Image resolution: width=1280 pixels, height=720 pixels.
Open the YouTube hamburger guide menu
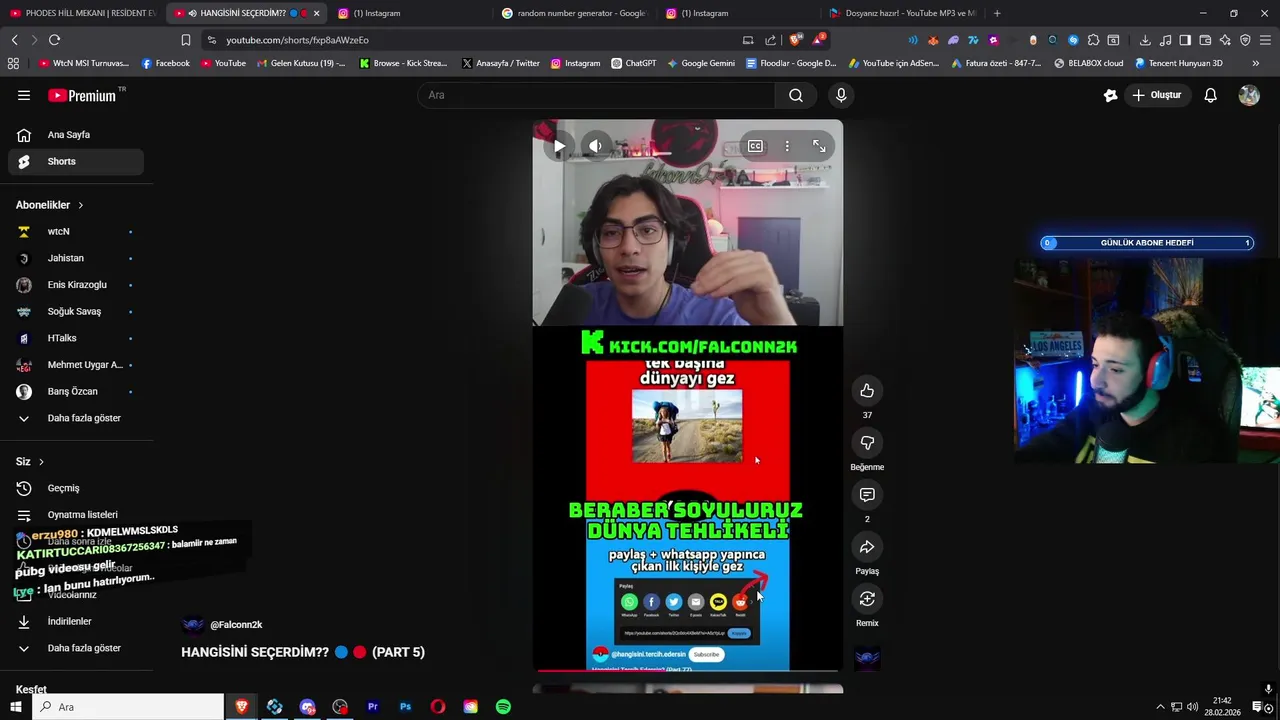(24, 95)
